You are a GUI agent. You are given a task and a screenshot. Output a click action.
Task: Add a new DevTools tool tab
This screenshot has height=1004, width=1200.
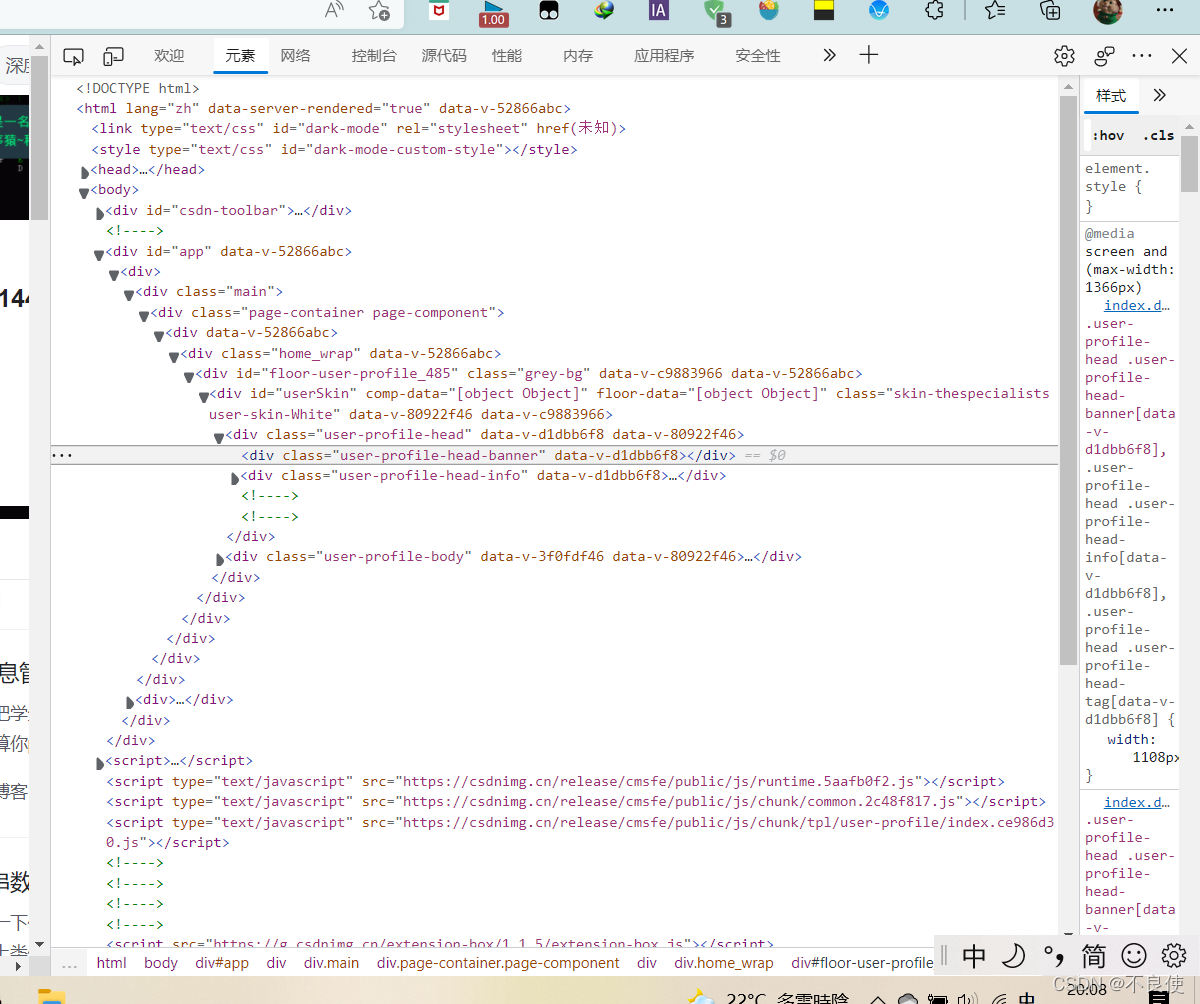tap(868, 55)
